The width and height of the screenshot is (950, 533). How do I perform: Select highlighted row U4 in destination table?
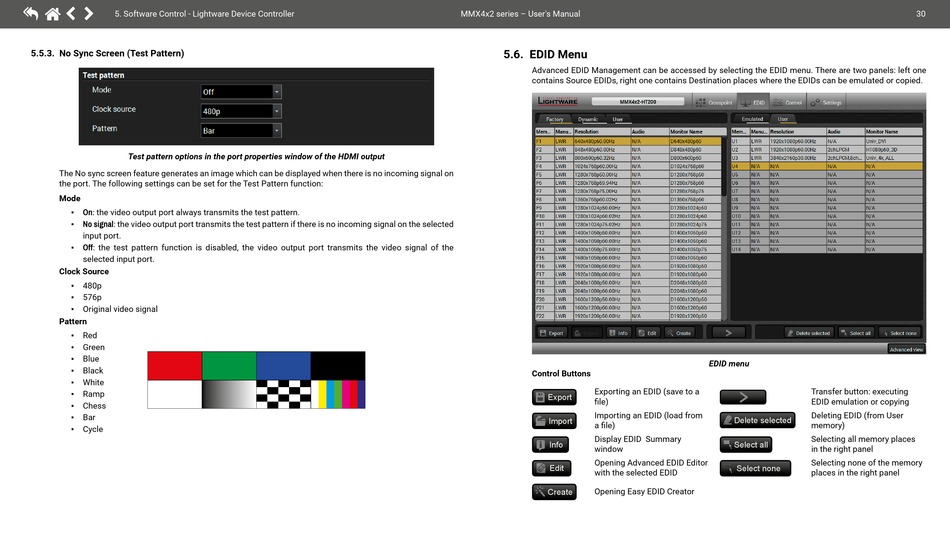click(827, 166)
